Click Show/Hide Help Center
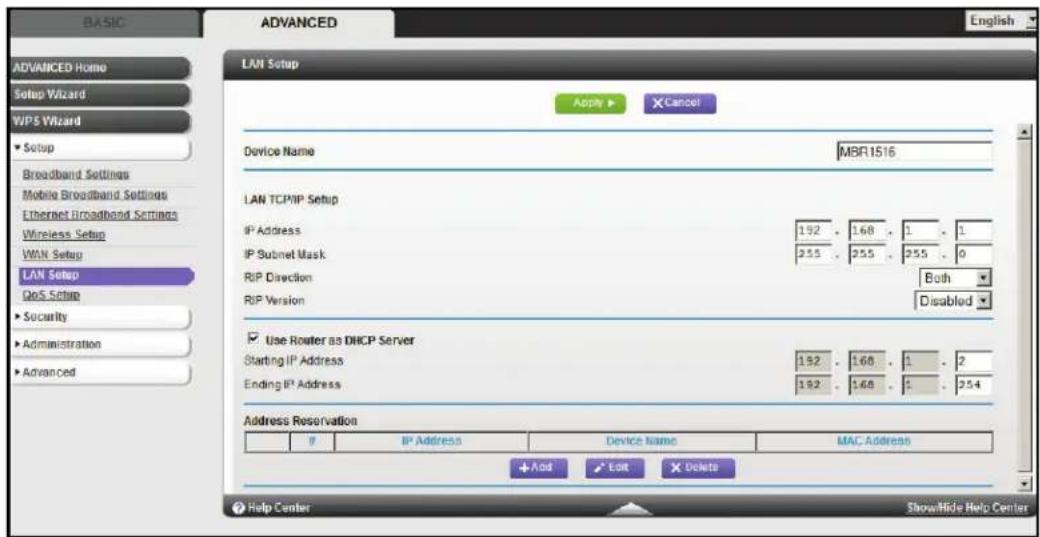This screenshot has height=537, width=1040. [967, 508]
